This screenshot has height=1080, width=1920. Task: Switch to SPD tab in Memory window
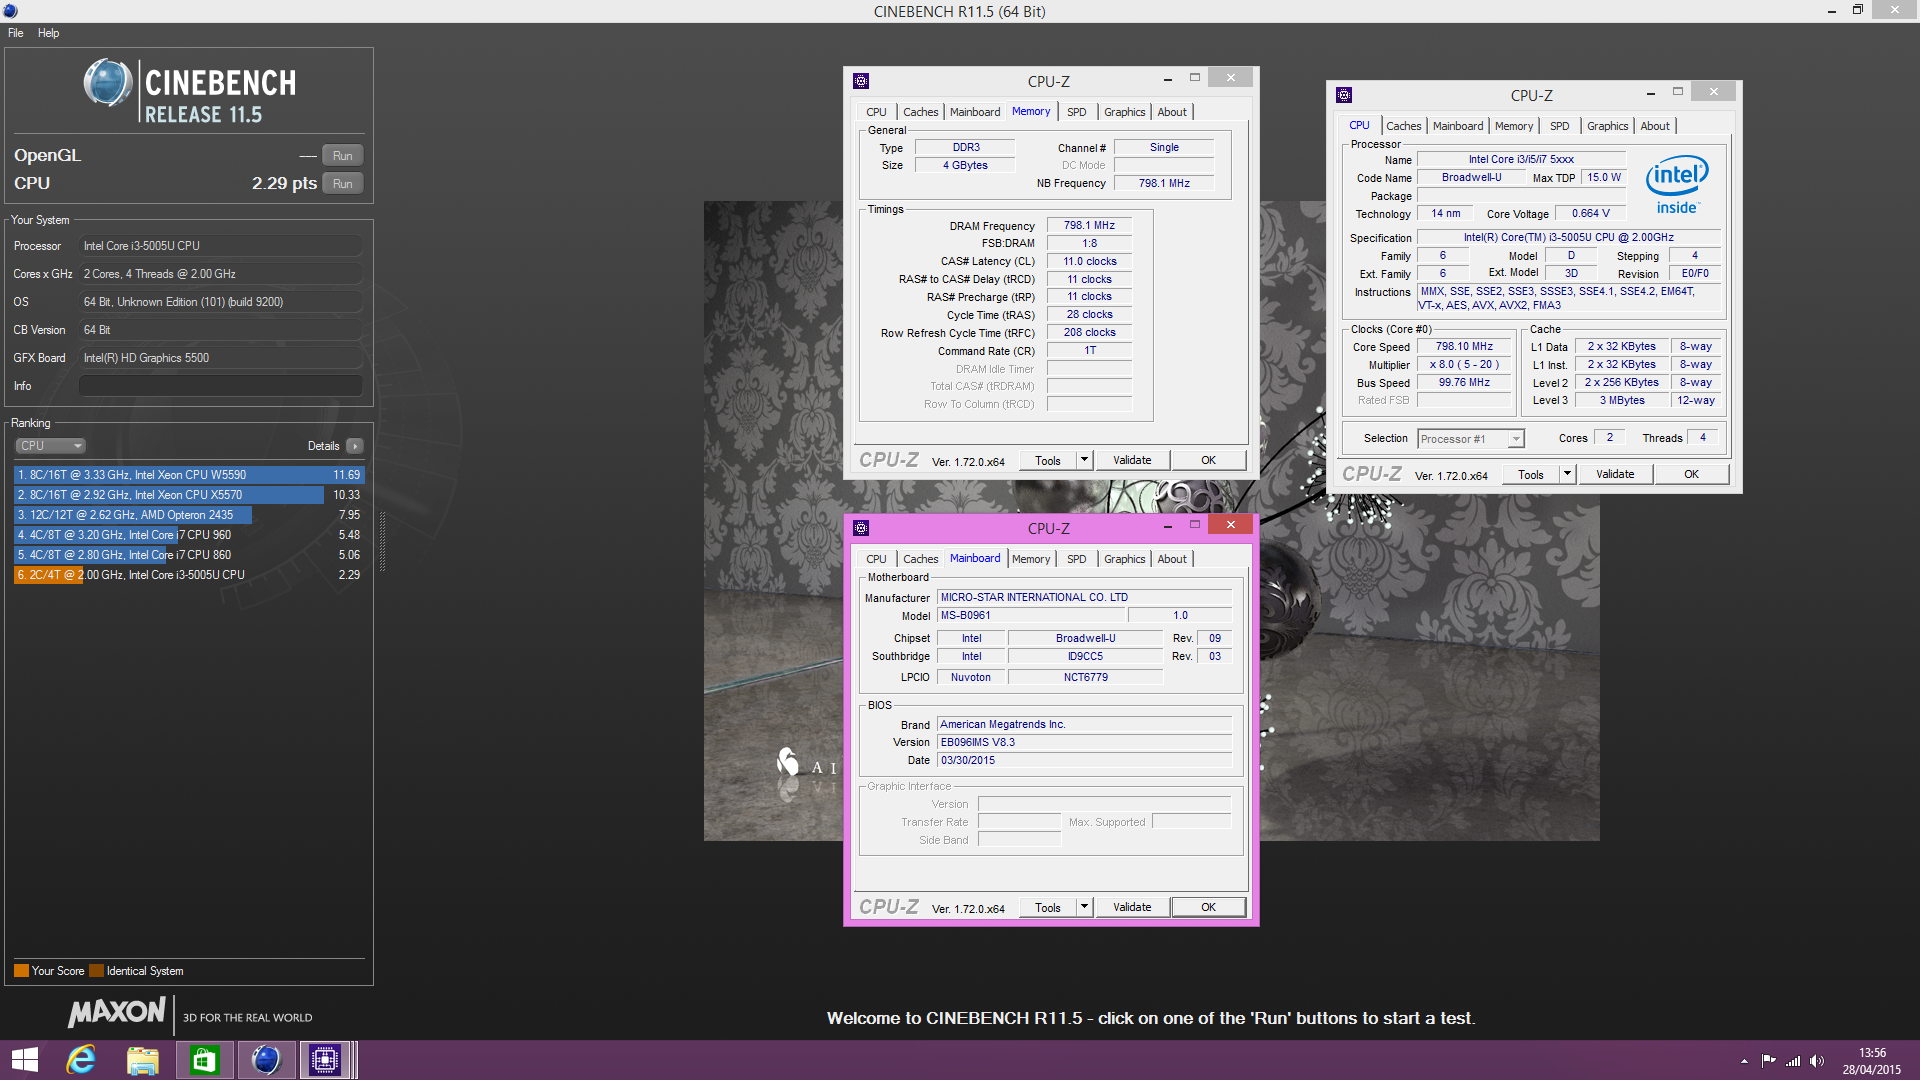pos(1076,112)
